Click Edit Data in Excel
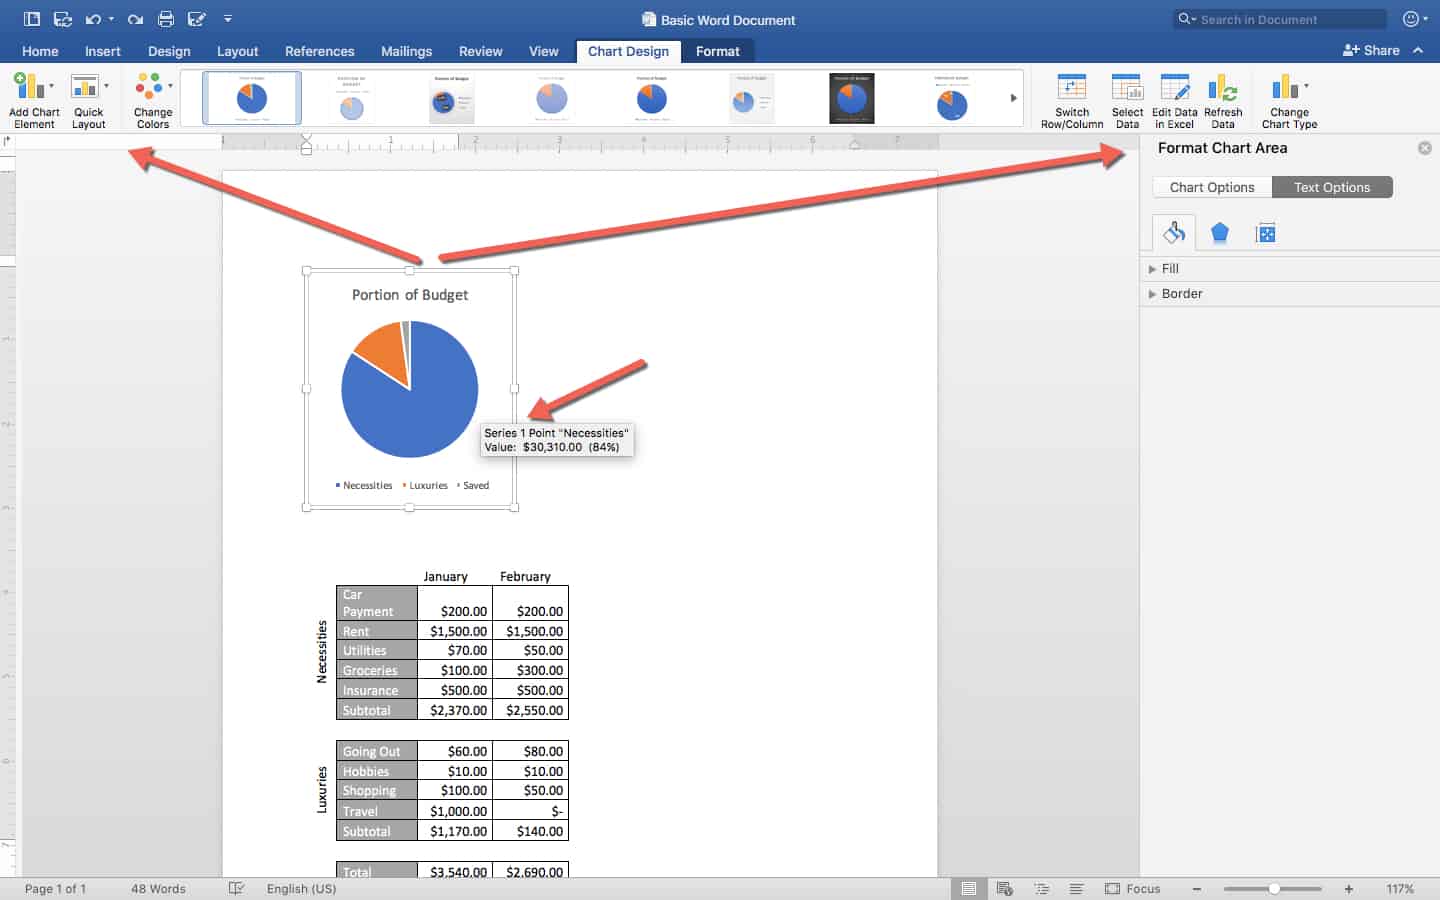The image size is (1440, 900). [x=1174, y=98]
